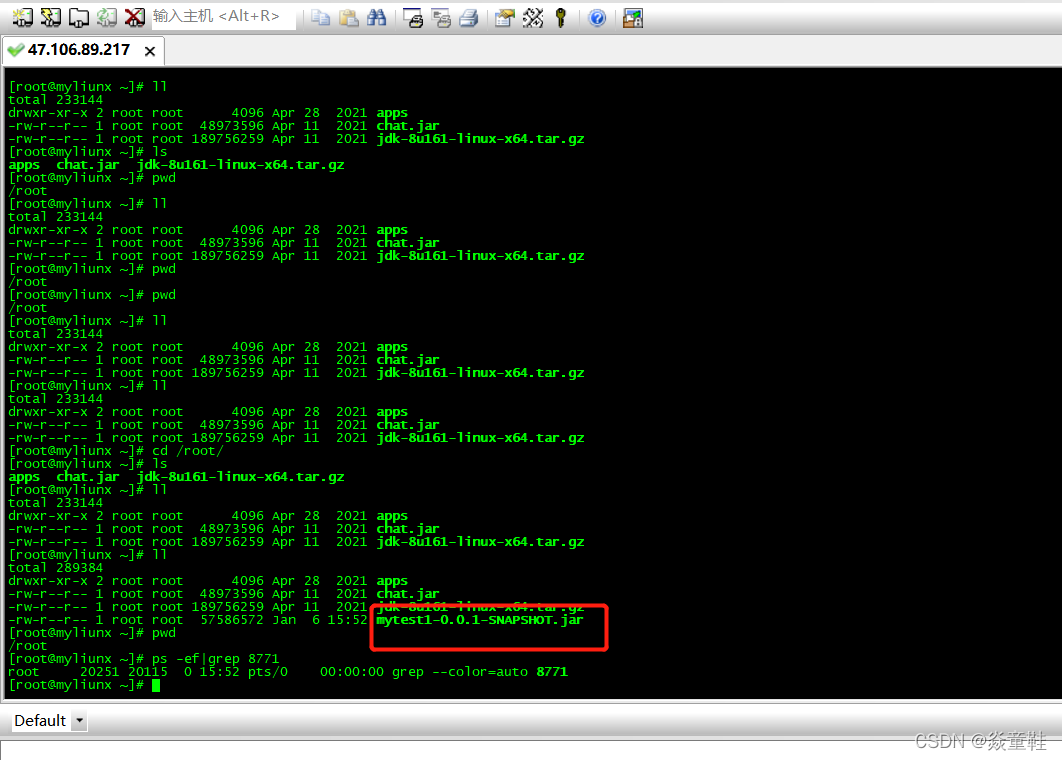
Task: Open the sessions folder icon
Action: pyautogui.click(x=78, y=17)
